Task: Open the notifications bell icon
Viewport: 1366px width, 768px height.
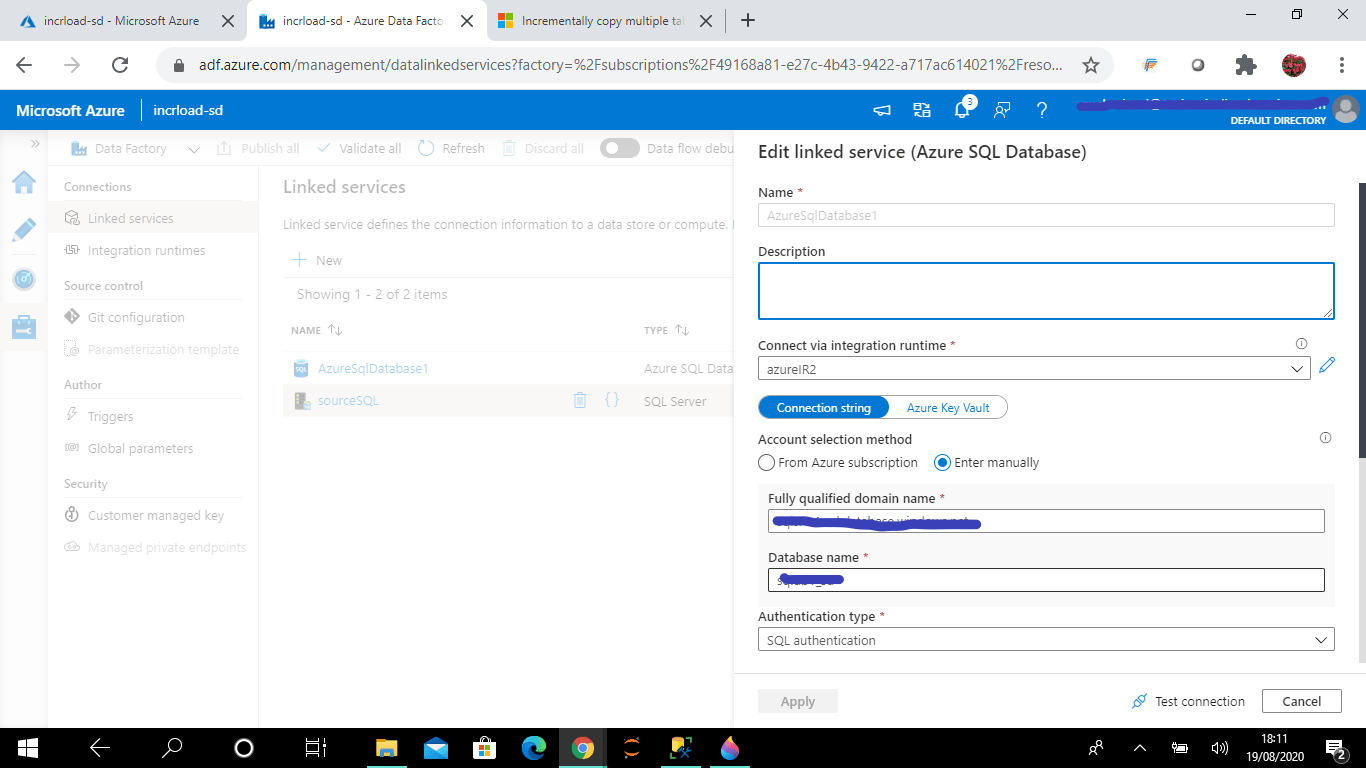Action: coord(962,110)
